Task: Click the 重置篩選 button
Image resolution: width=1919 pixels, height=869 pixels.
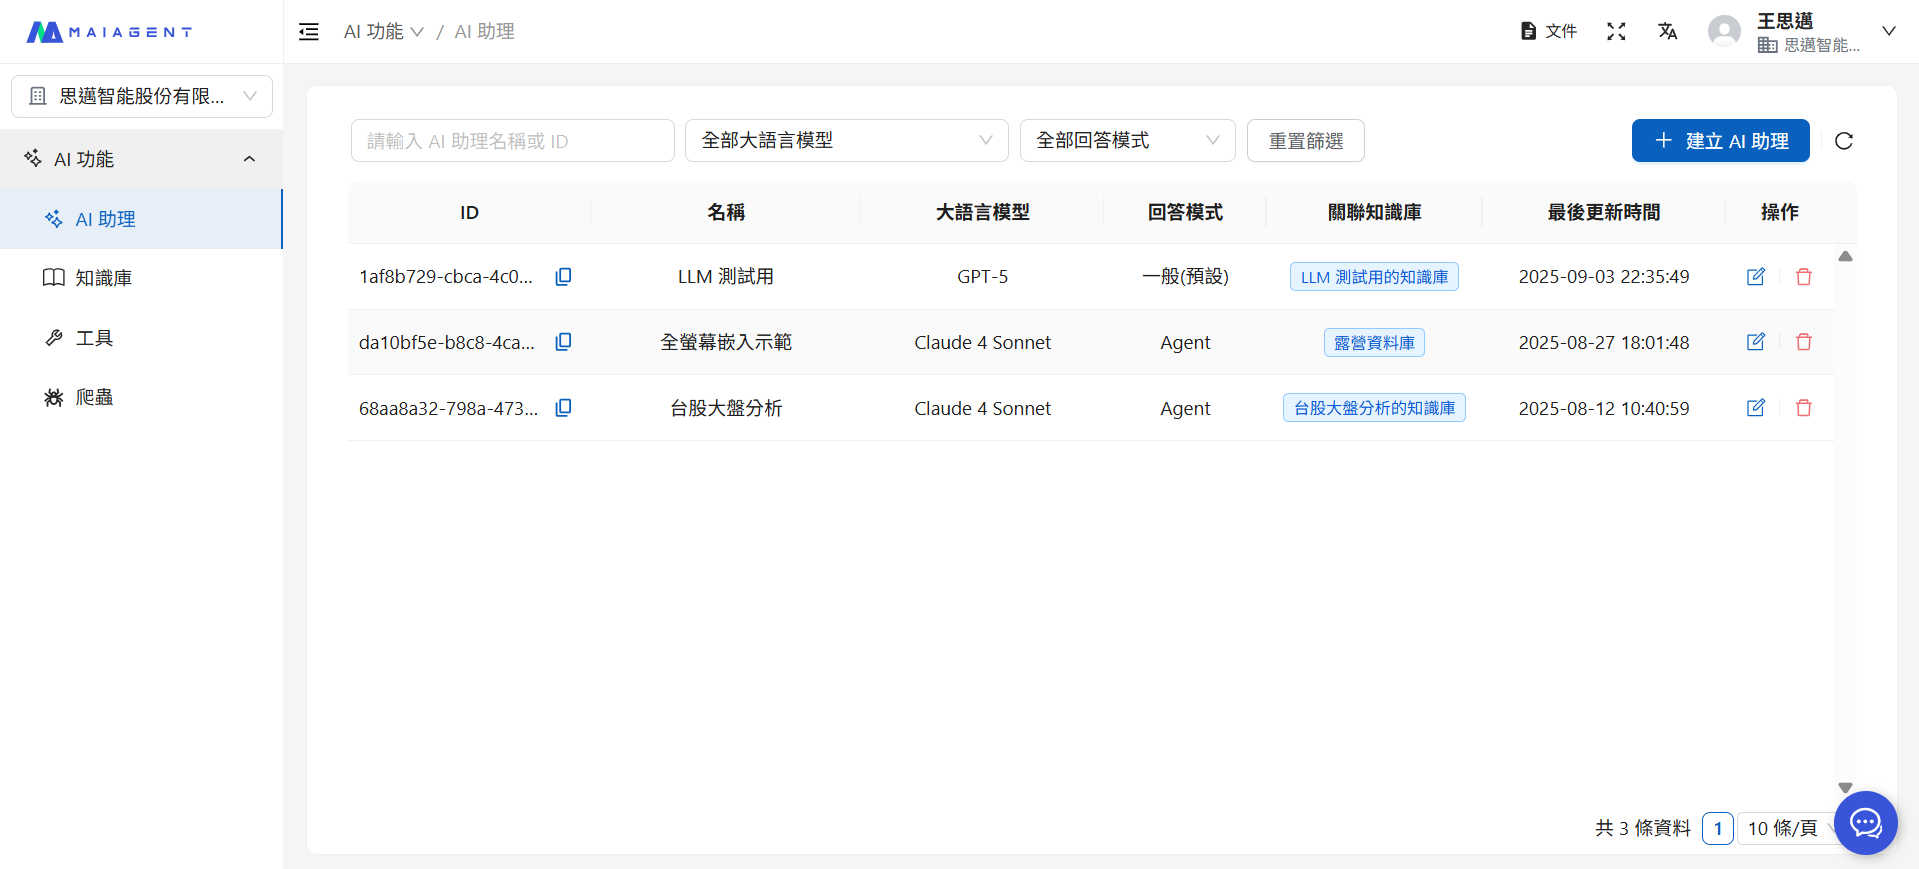Action: 1305,141
